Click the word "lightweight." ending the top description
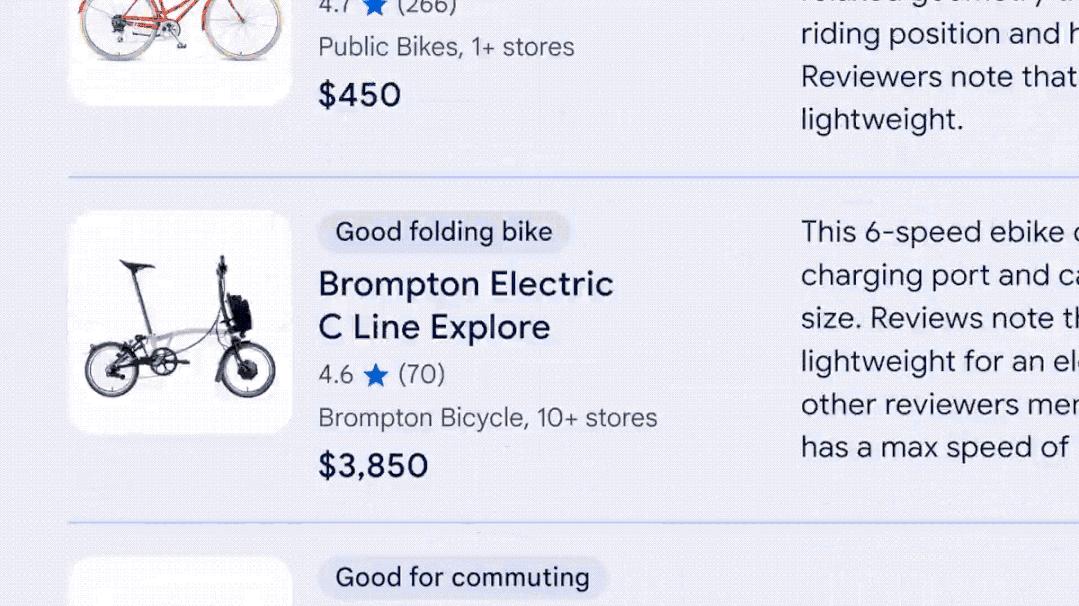Viewport: 1079px width, 606px height. pyautogui.click(x=881, y=120)
